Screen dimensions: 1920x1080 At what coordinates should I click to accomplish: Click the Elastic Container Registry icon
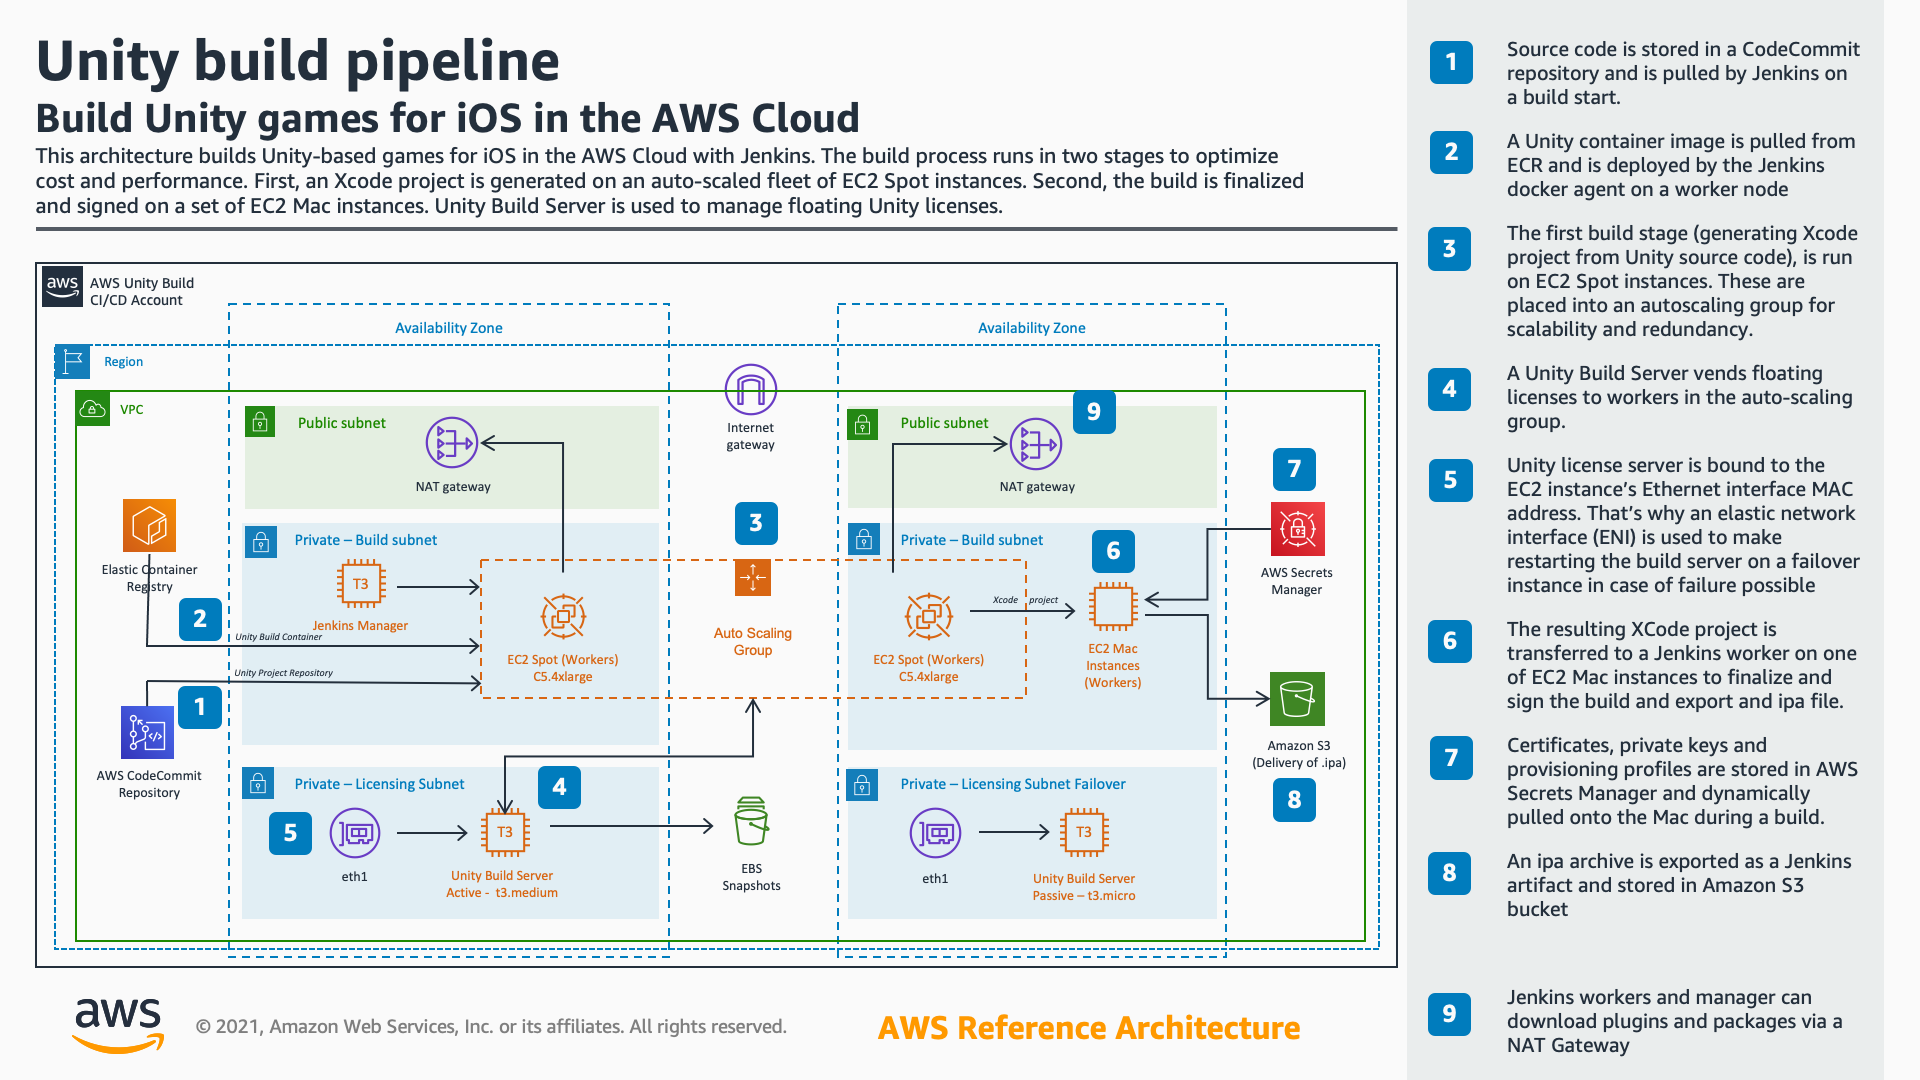point(149,526)
